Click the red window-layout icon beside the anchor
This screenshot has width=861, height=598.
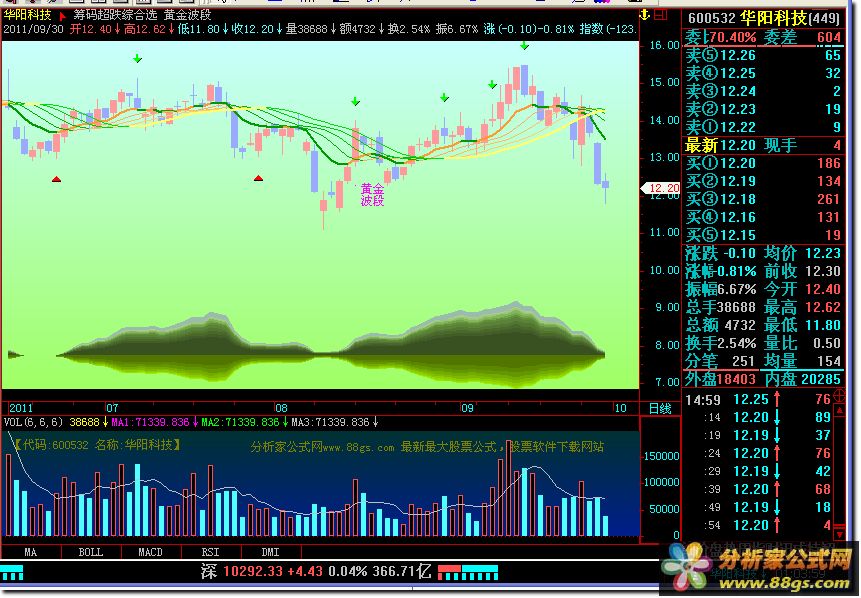click(661, 15)
